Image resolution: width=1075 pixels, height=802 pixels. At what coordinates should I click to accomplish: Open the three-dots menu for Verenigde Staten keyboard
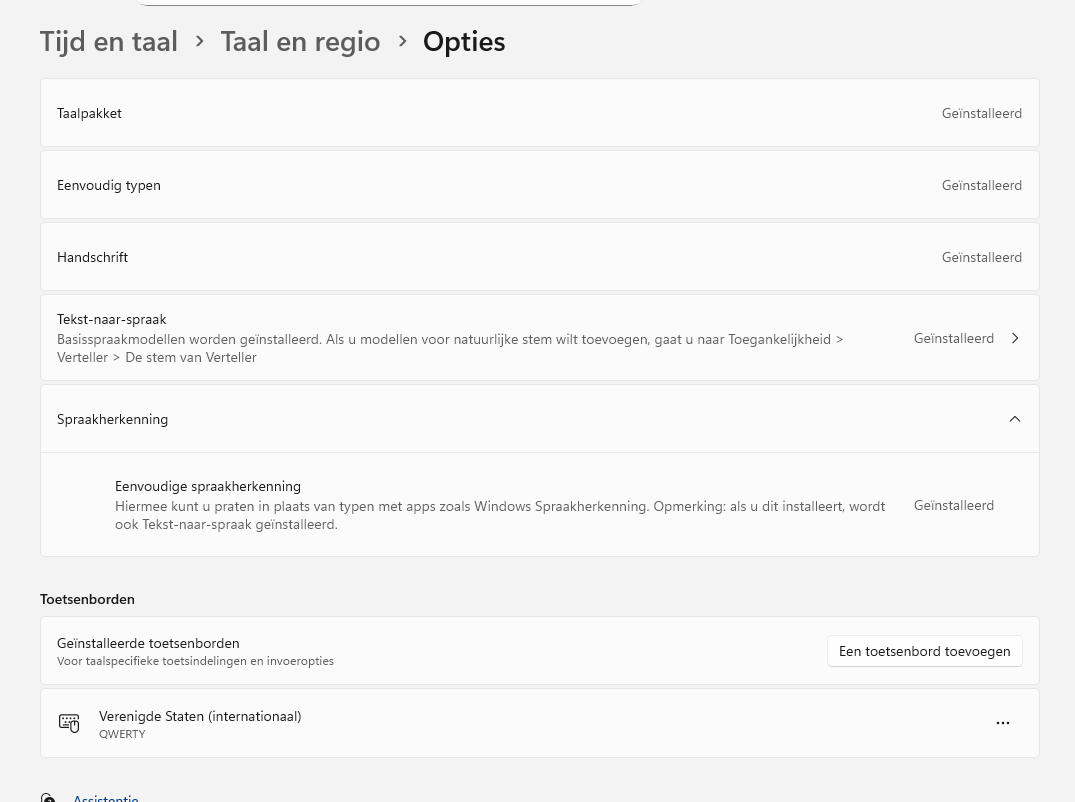tap(1002, 723)
